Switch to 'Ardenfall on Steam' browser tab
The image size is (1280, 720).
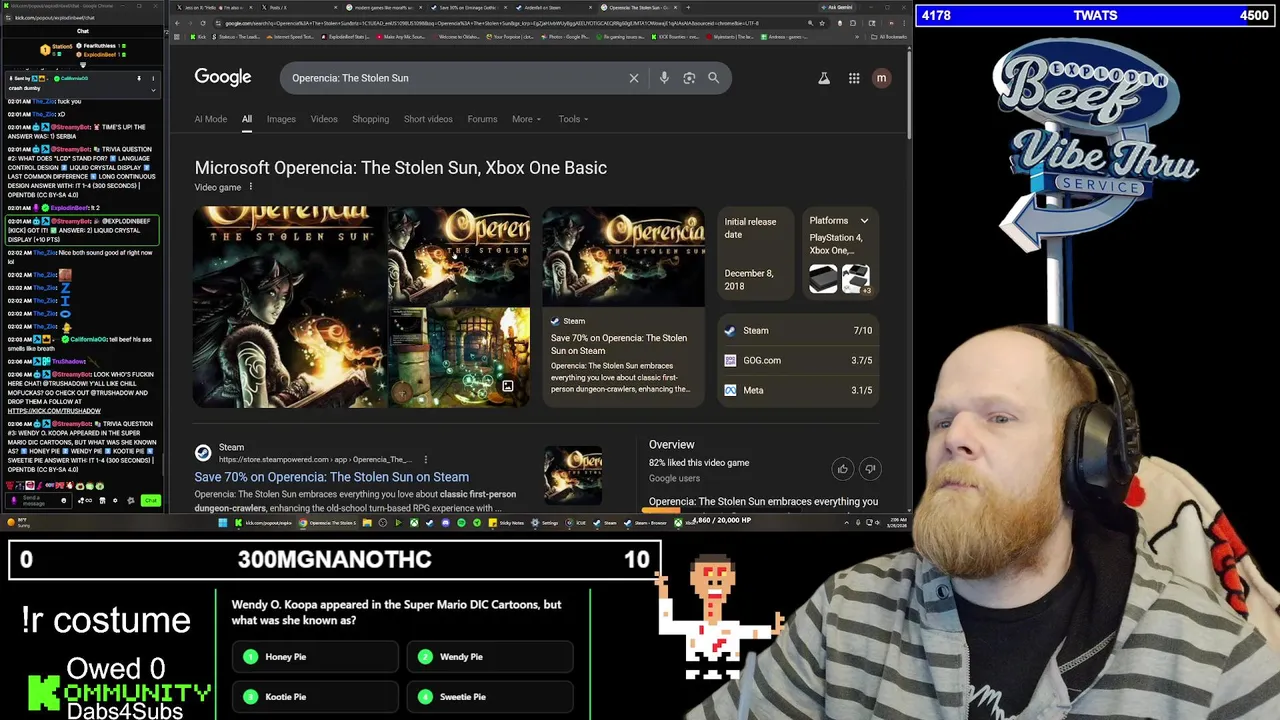(554, 7)
